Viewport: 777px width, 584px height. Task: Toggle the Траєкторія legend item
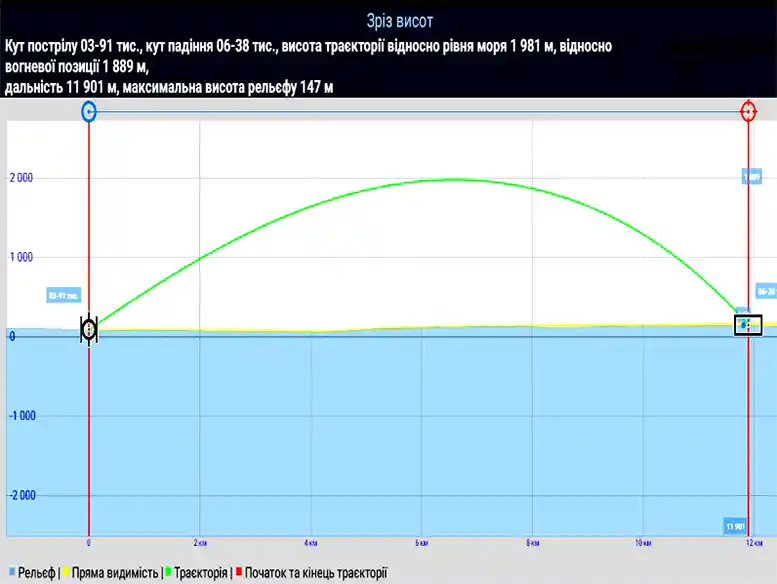(200, 574)
